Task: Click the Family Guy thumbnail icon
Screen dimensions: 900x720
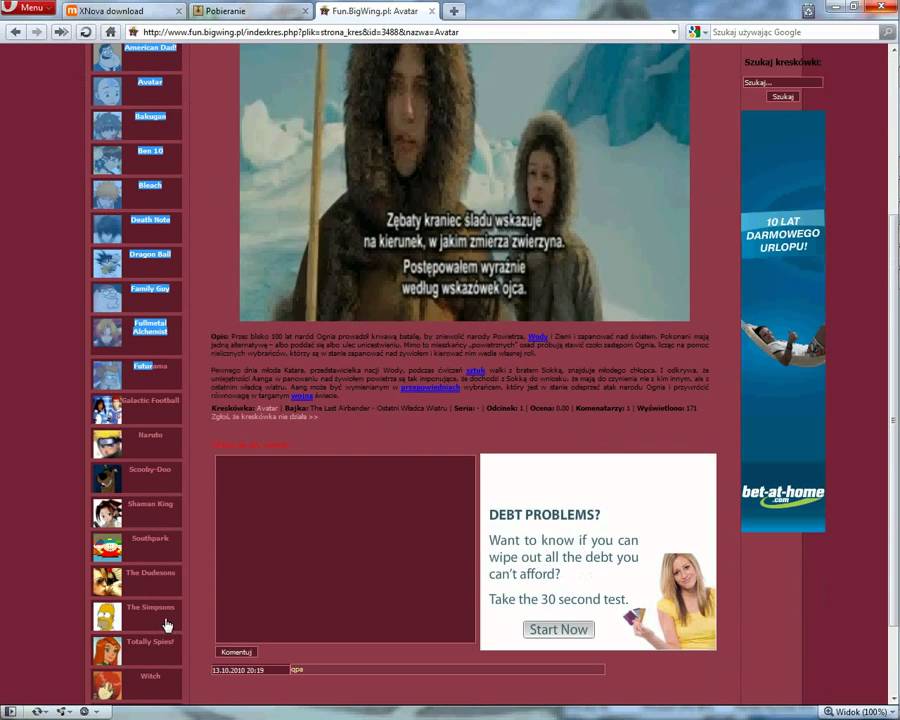Action: [107, 298]
